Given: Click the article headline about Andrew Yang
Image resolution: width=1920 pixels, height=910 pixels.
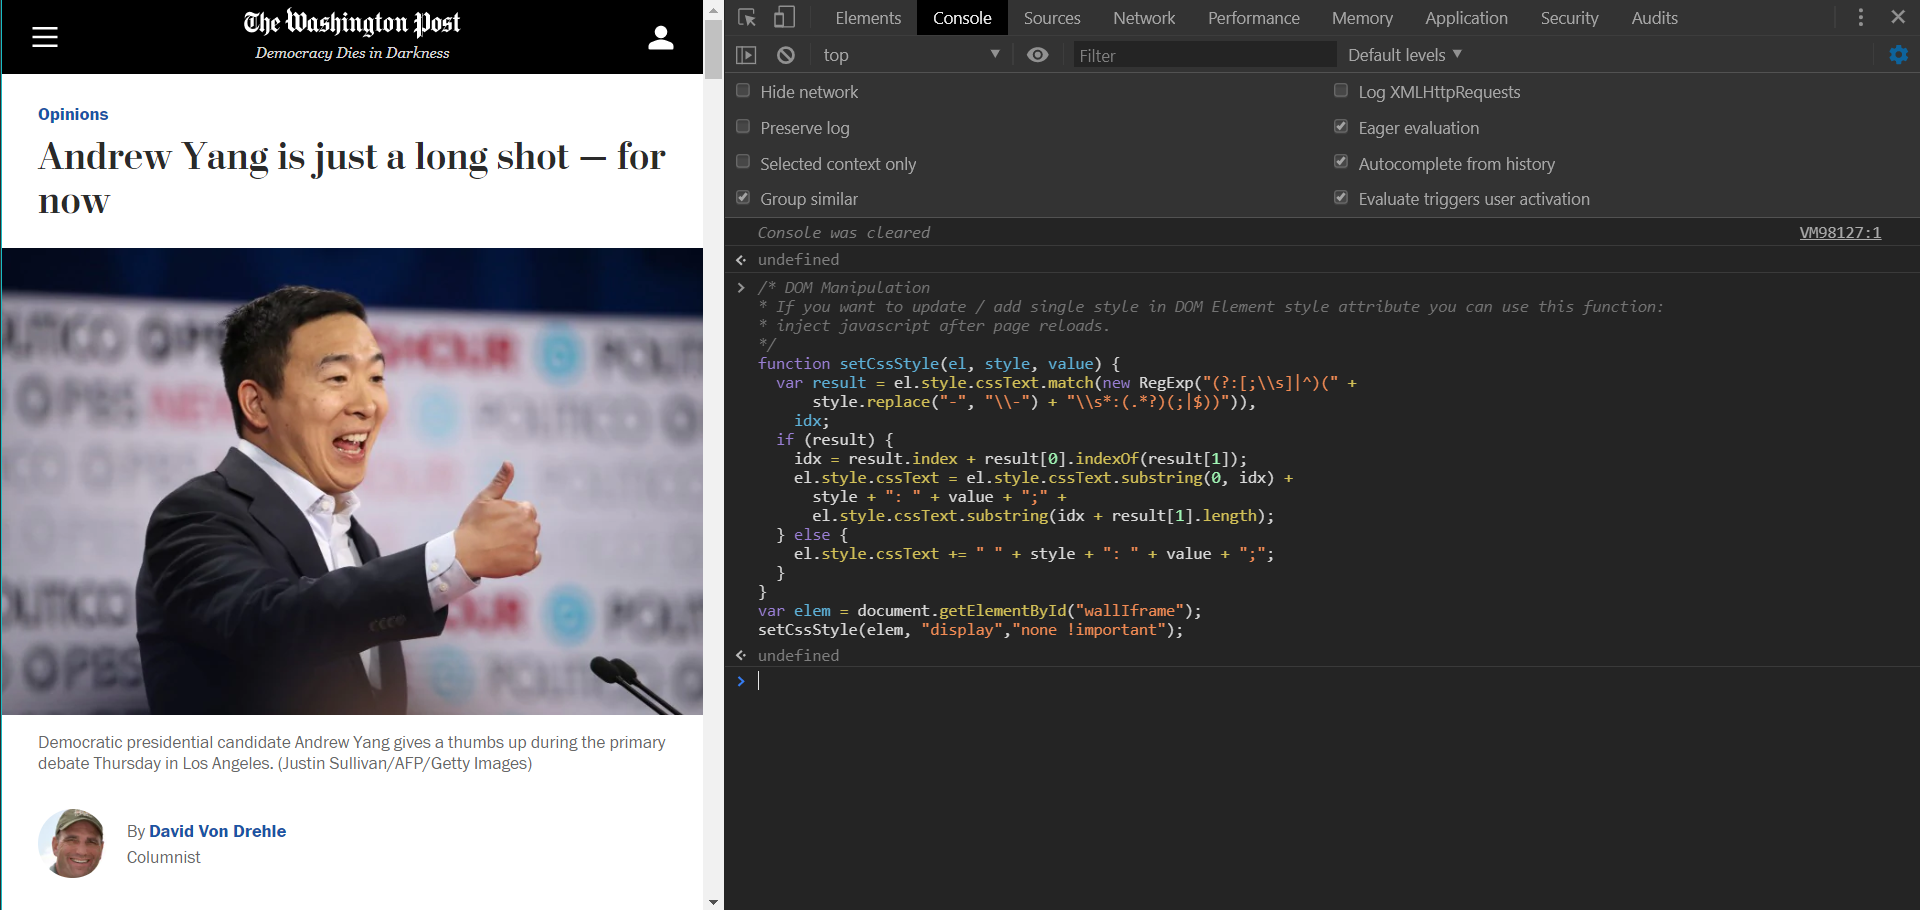Looking at the screenshot, I should coord(352,178).
